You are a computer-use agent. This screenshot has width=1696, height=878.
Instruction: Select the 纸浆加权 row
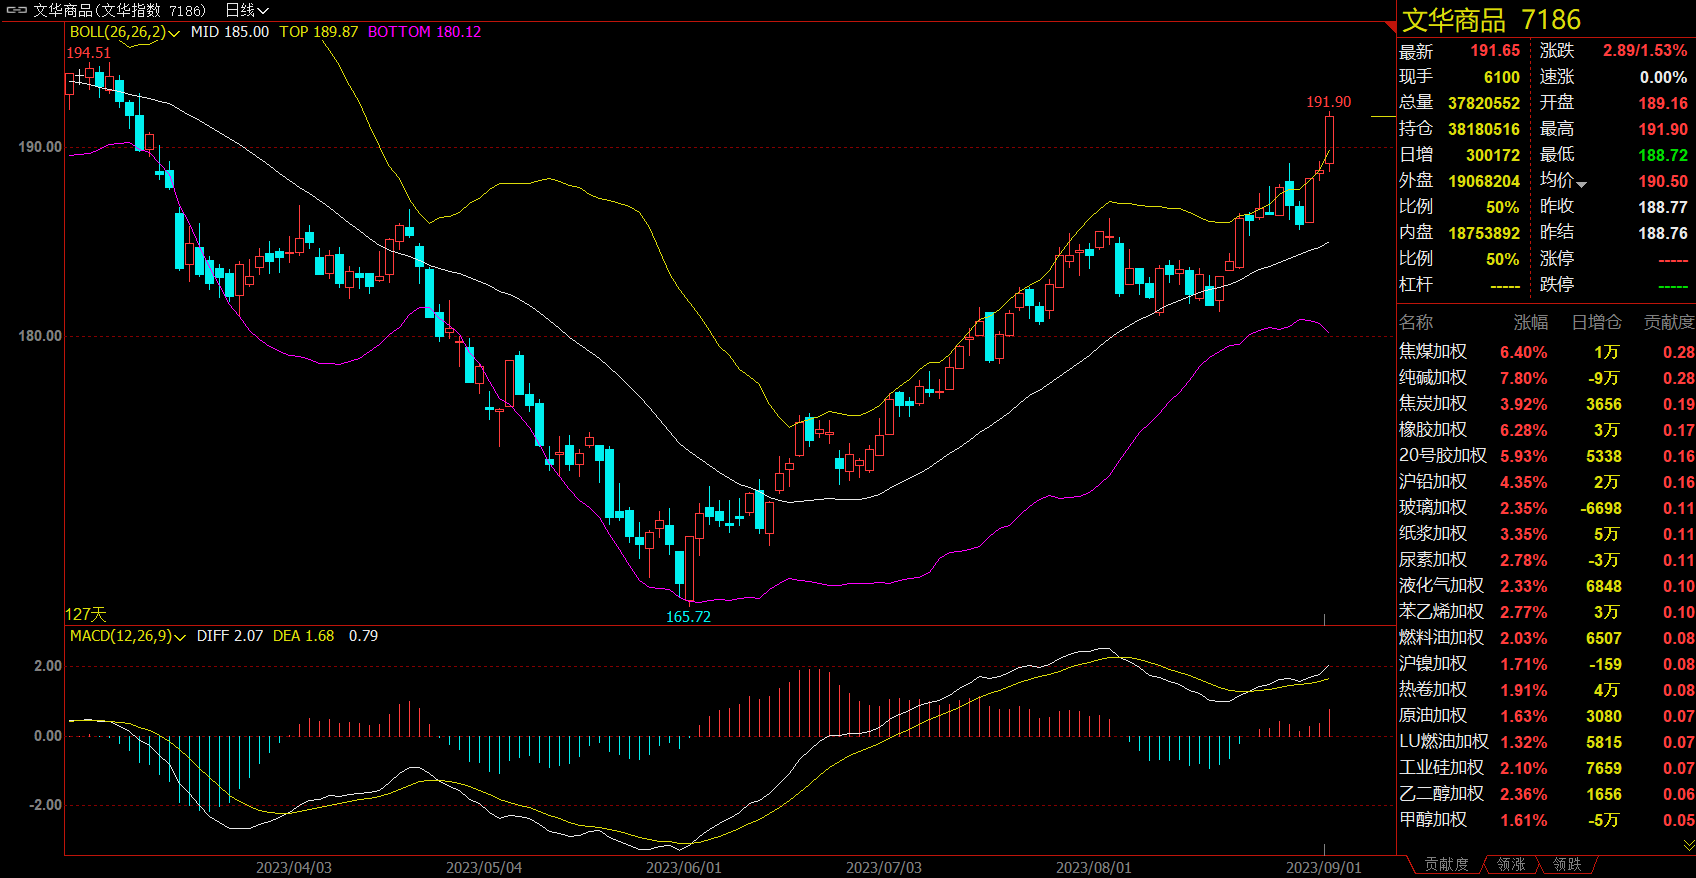1546,534
